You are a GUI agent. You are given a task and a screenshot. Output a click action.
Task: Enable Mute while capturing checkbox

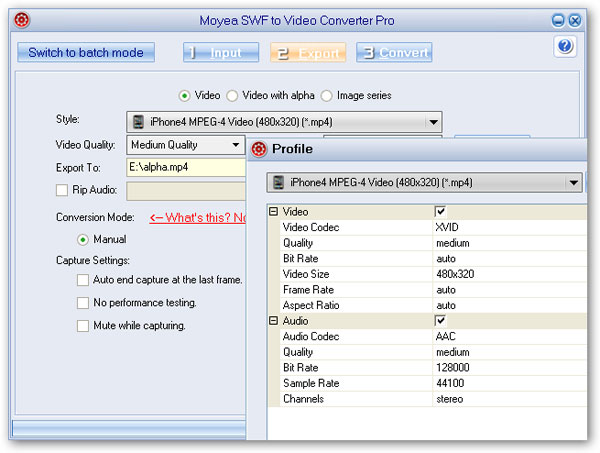(83, 326)
